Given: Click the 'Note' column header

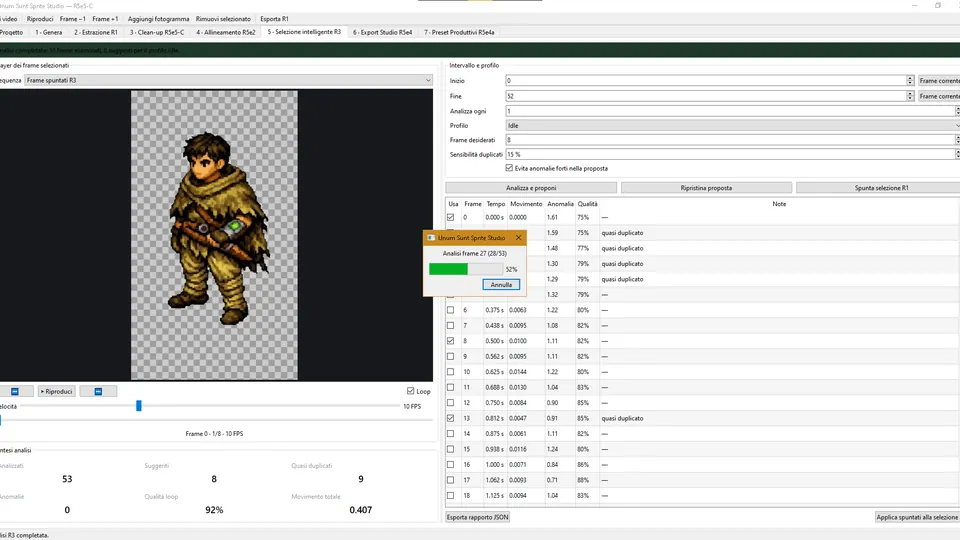Looking at the screenshot, I should pos(779,204).
